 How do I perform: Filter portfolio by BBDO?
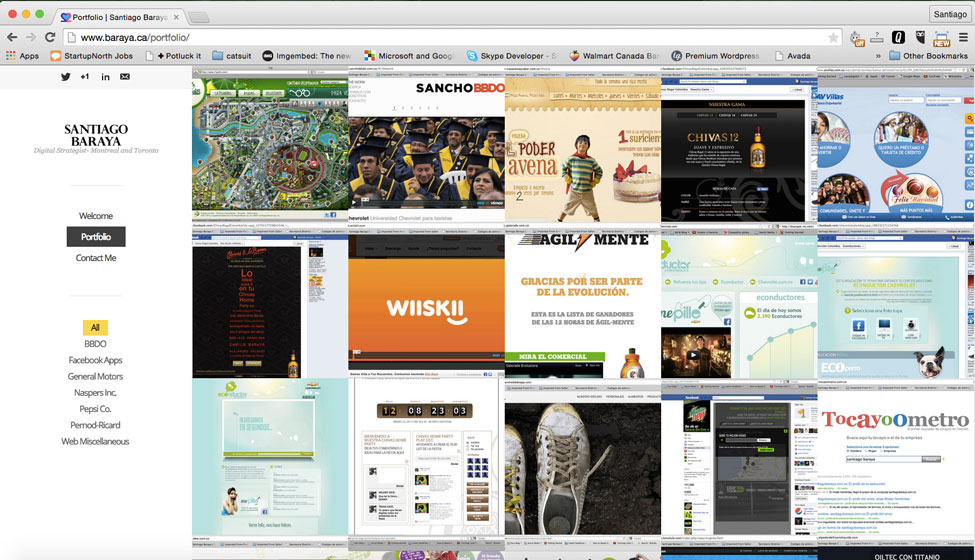[x=95, y=344]
